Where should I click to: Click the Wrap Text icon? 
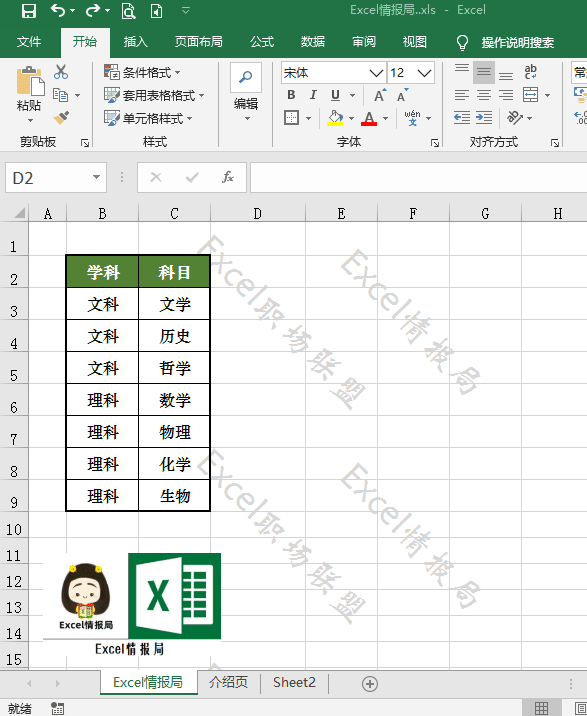point(530,72)
